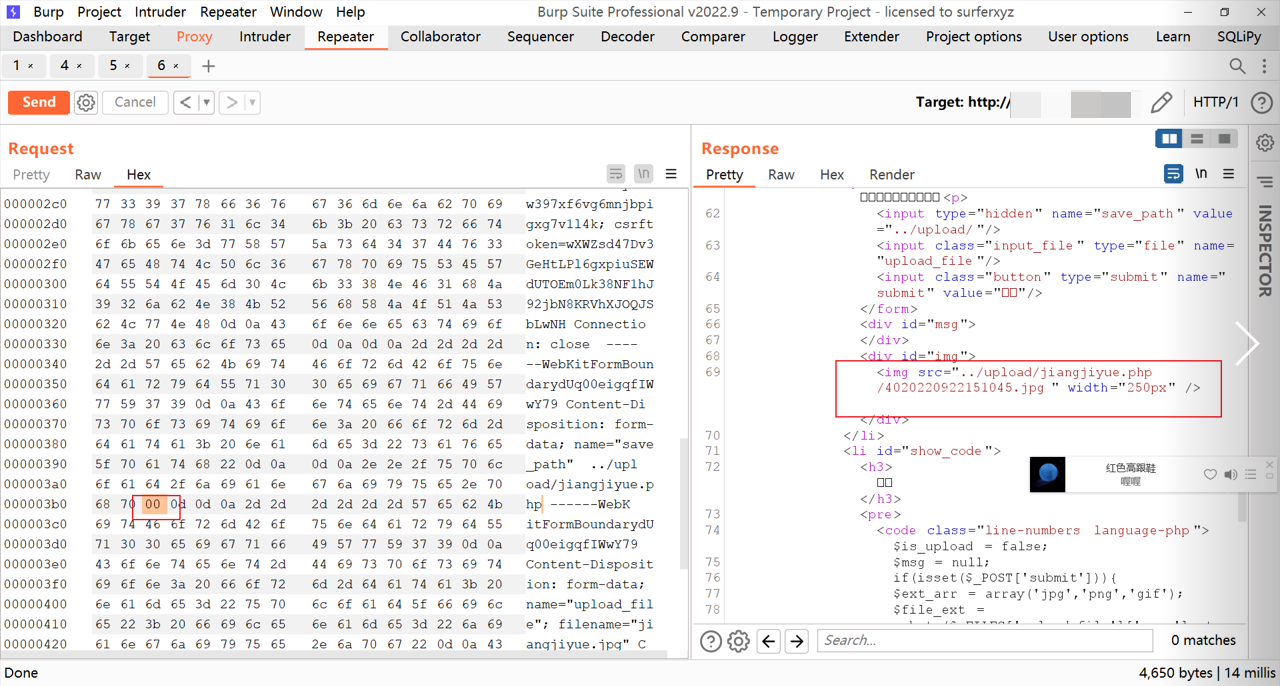This screenshot has width=1280, height=686.
Task: Expand the history forward dropdown arrow
Action: point(252,102)
